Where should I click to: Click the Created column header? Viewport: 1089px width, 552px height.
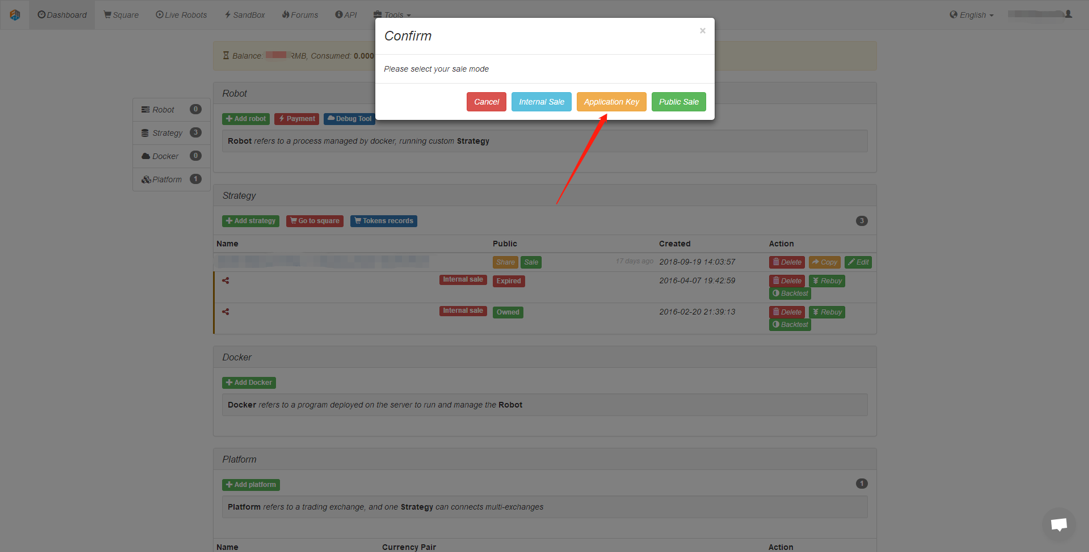[x=674, y=244]
